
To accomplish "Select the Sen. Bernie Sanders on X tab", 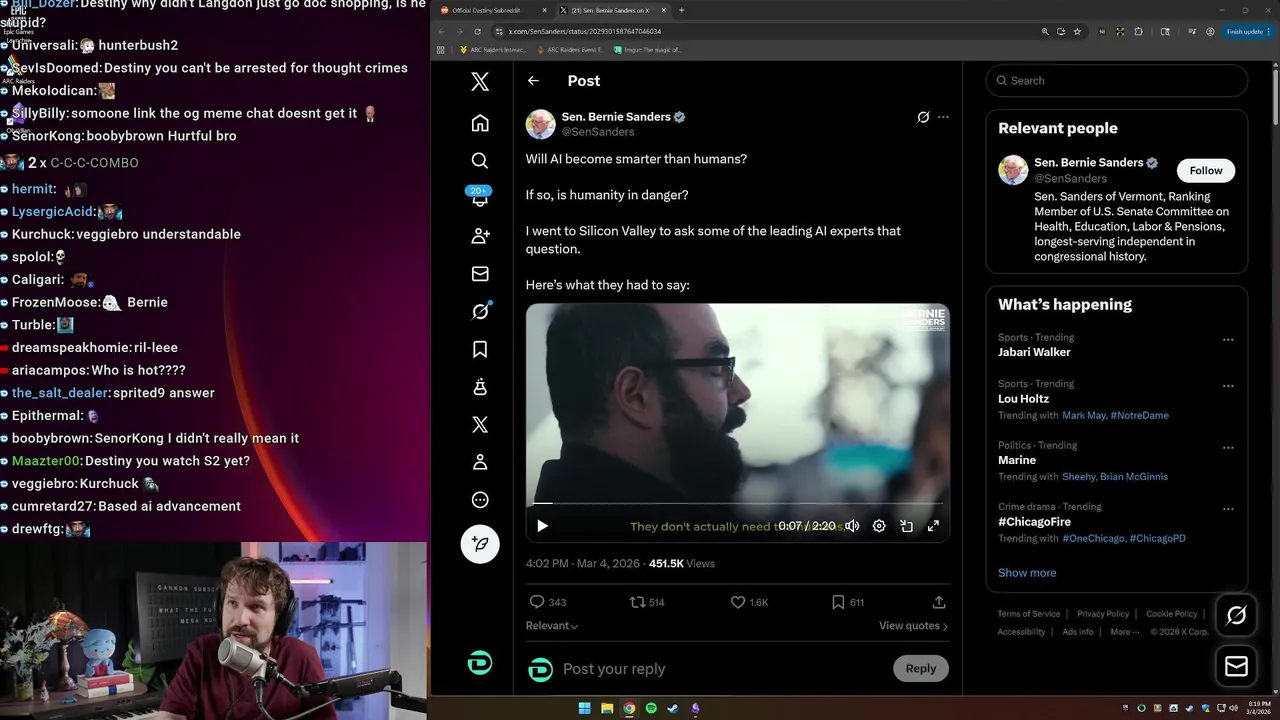I will (612, 10).
